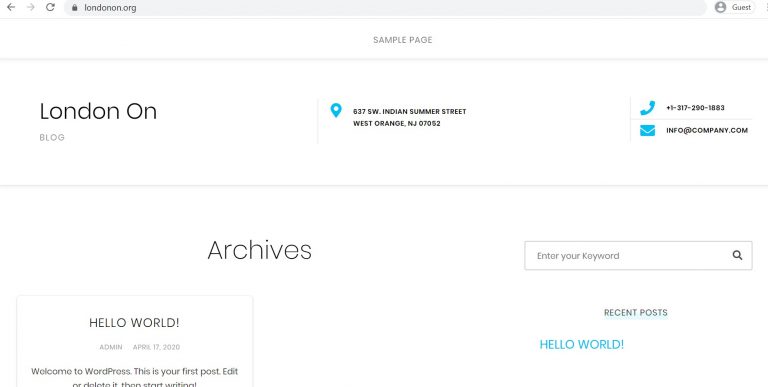Click the blue envelope email icon
The image size is (768, 387).
coord(647,130)
